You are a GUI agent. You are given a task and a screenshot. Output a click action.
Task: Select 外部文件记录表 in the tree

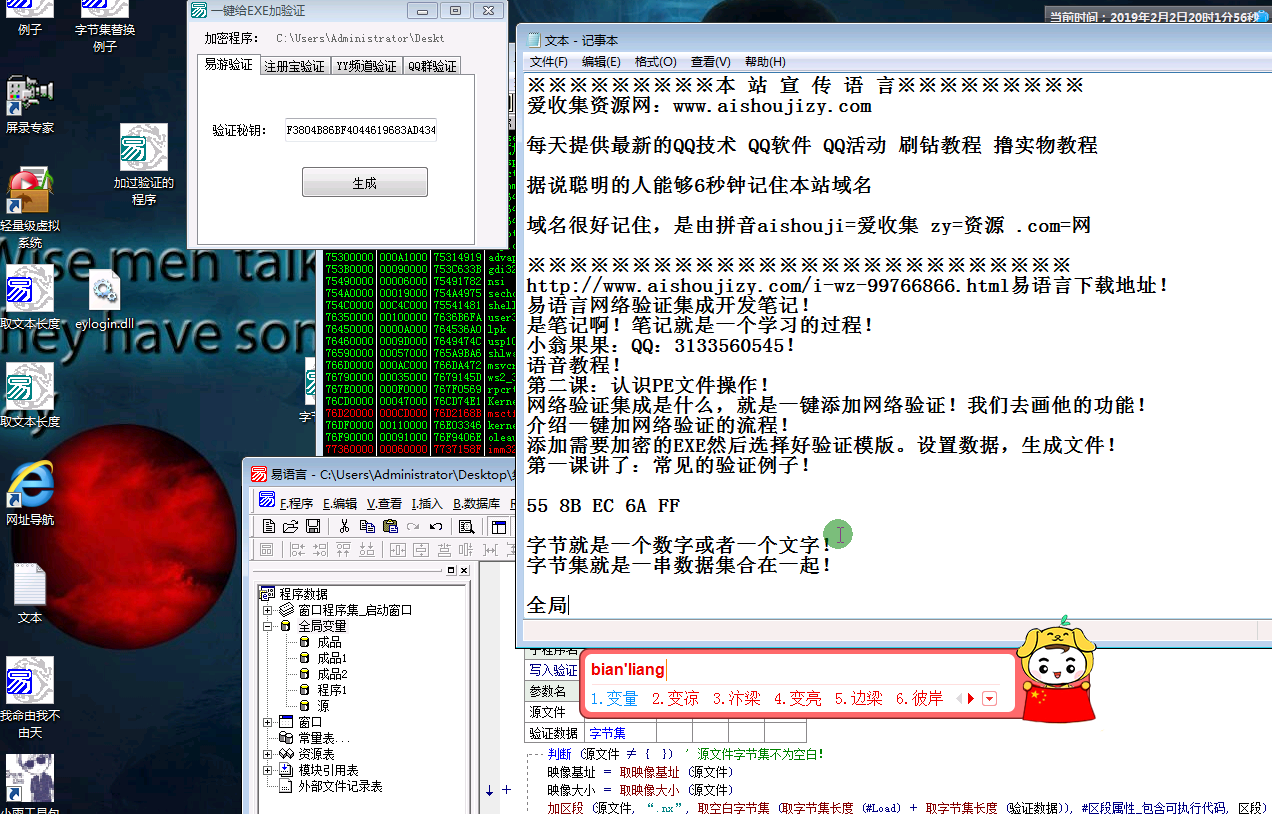340,786
